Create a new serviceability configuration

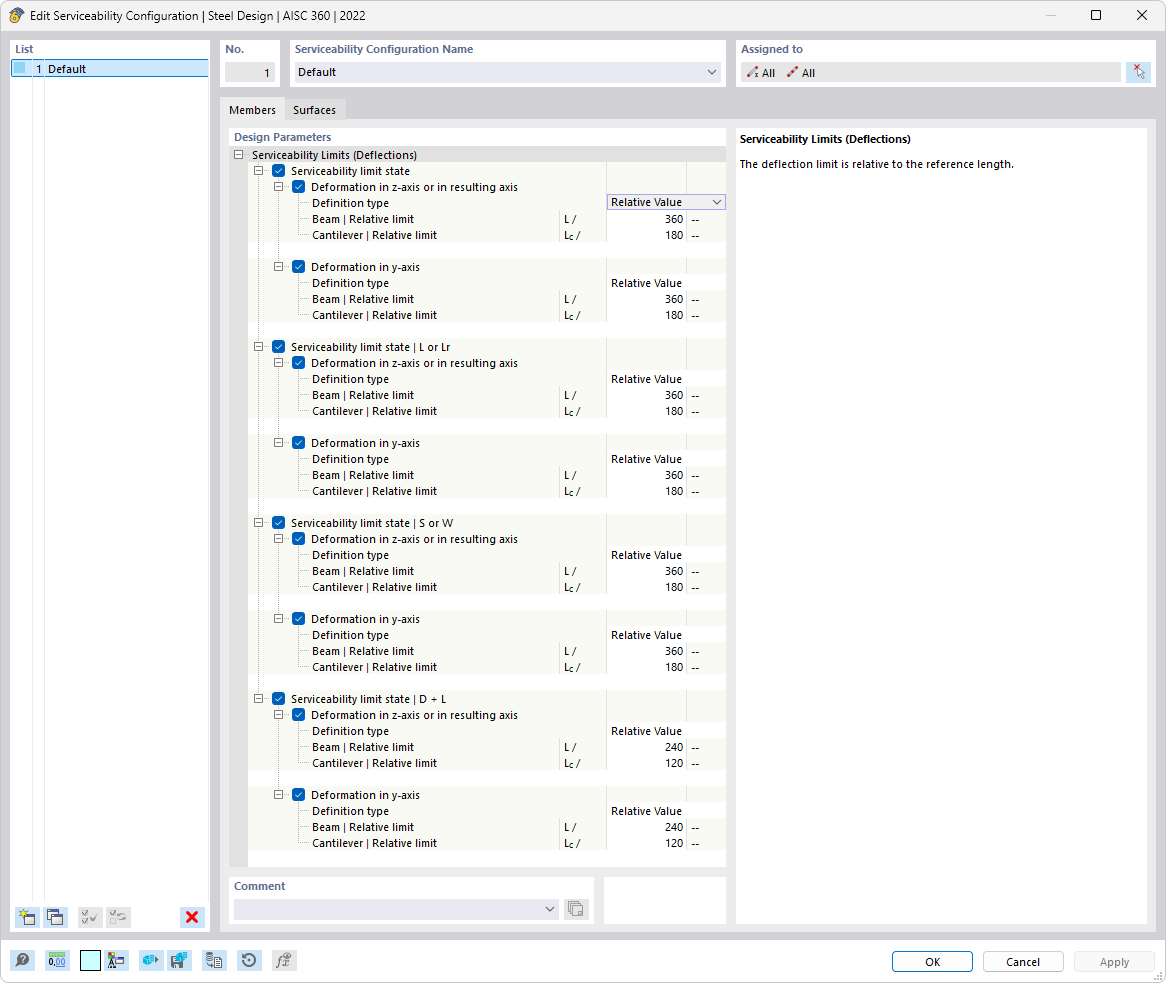tap(27, 917)
